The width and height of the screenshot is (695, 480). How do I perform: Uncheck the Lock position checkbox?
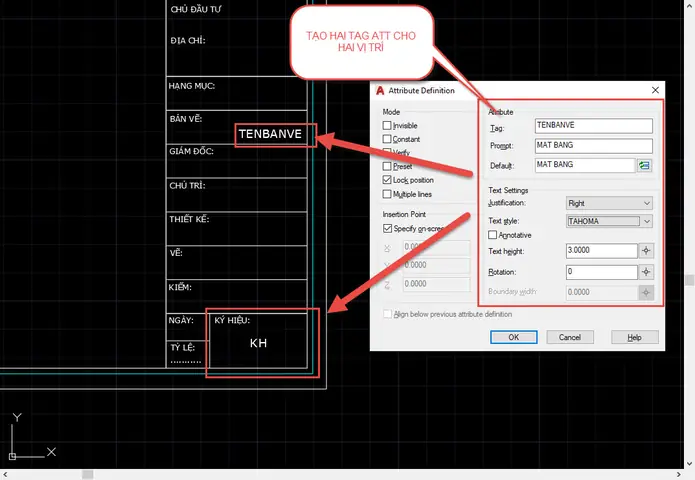387,180
